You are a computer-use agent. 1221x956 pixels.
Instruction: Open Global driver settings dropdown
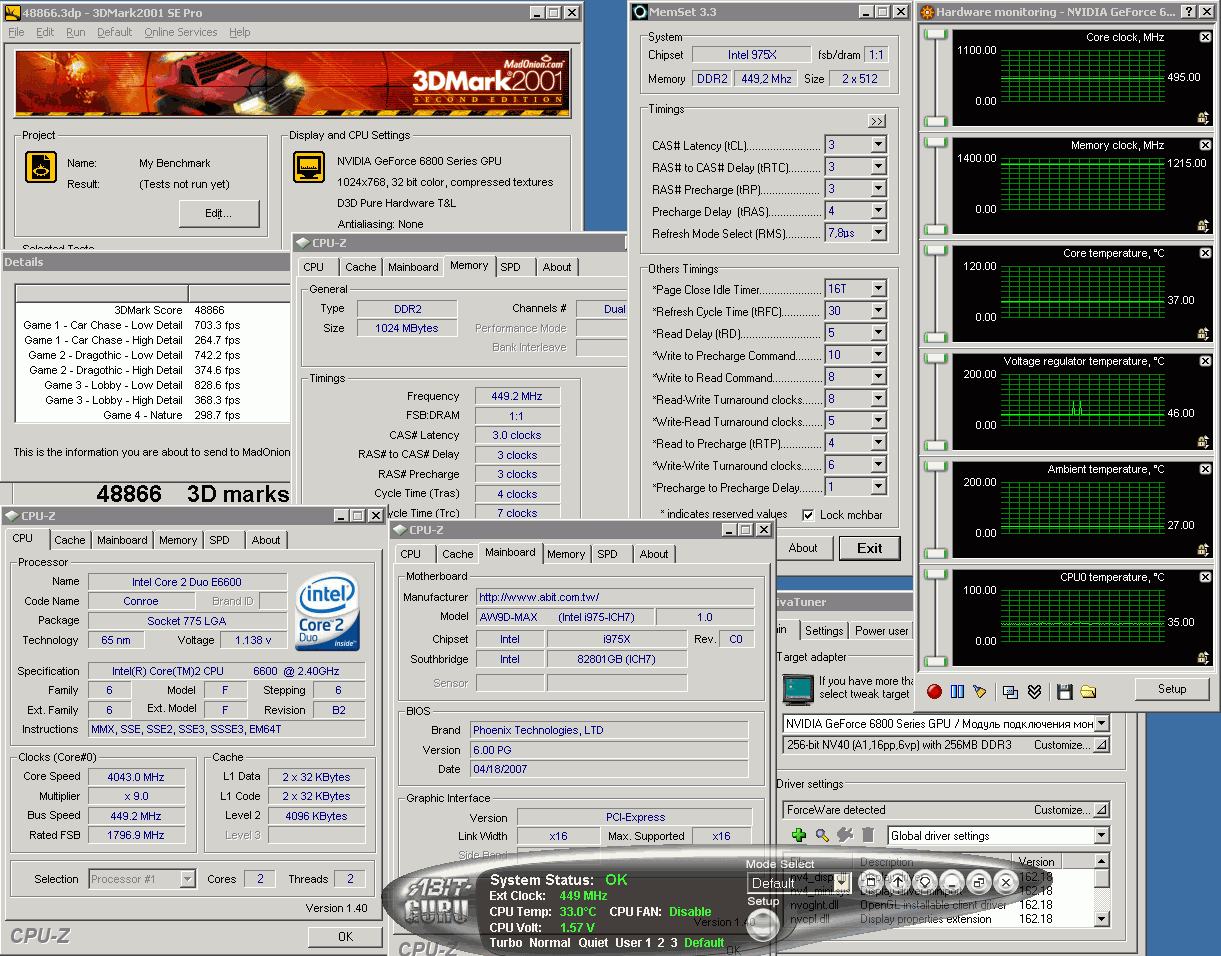(1101, 835)
